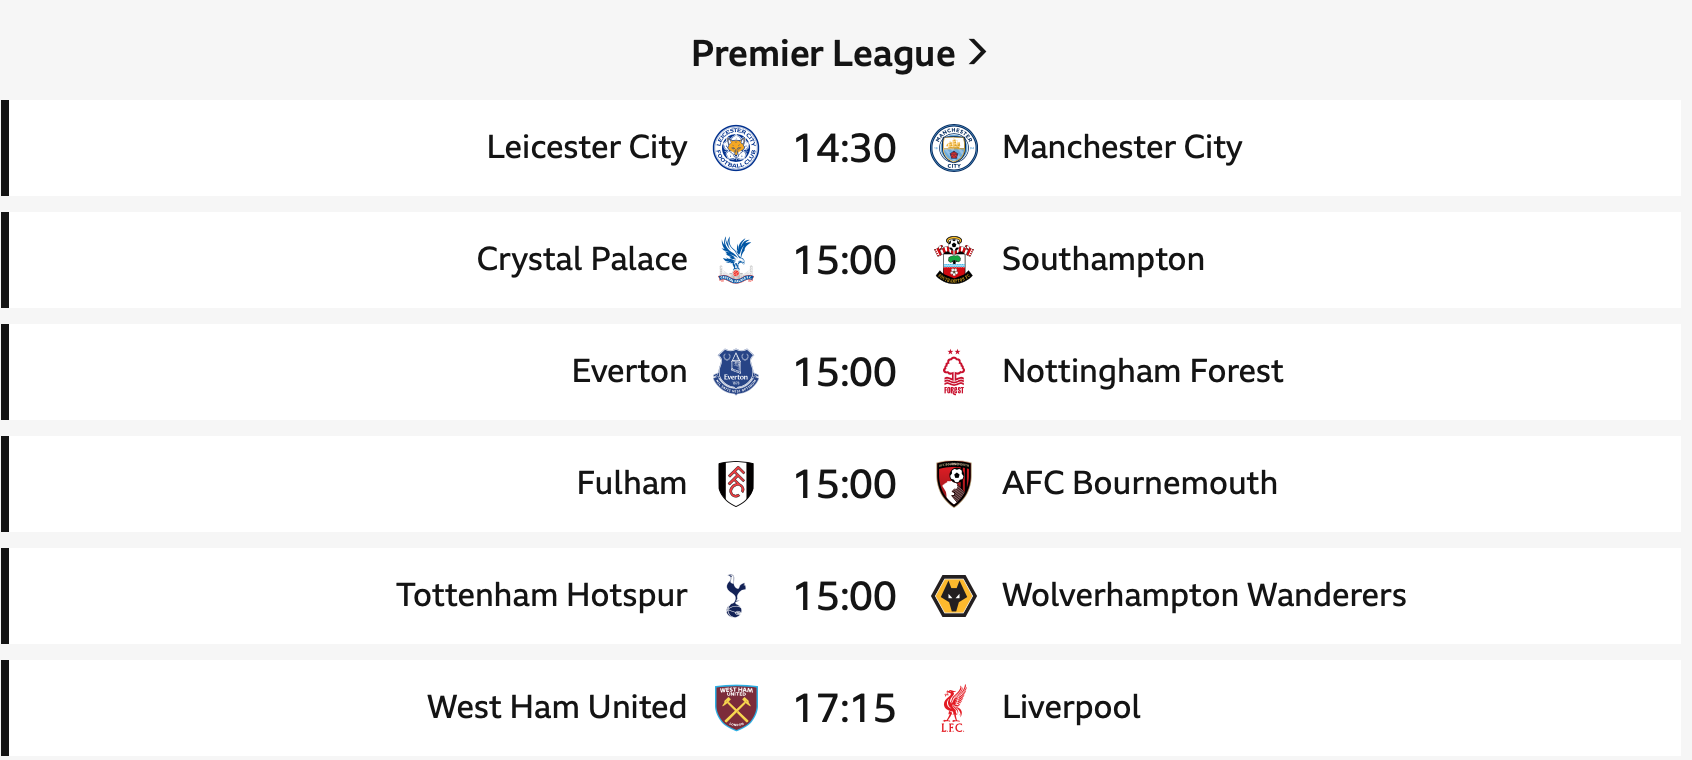Viewport: 1692px width, 760px height.
Task: Expand Premier League via chevron arrow
Action: tap(978, 52)
